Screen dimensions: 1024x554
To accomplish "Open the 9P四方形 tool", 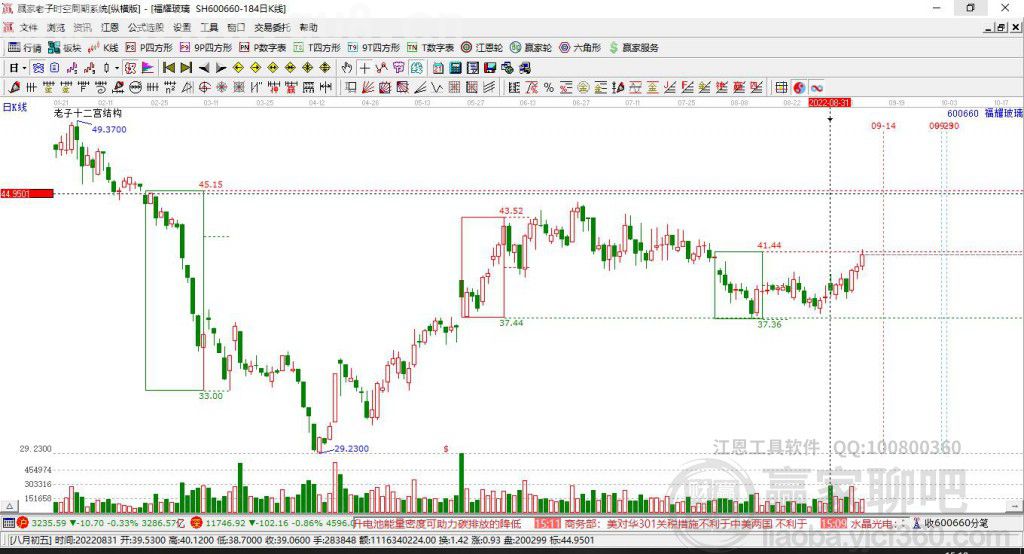I will pyautogui.click(x=206, y=48).
